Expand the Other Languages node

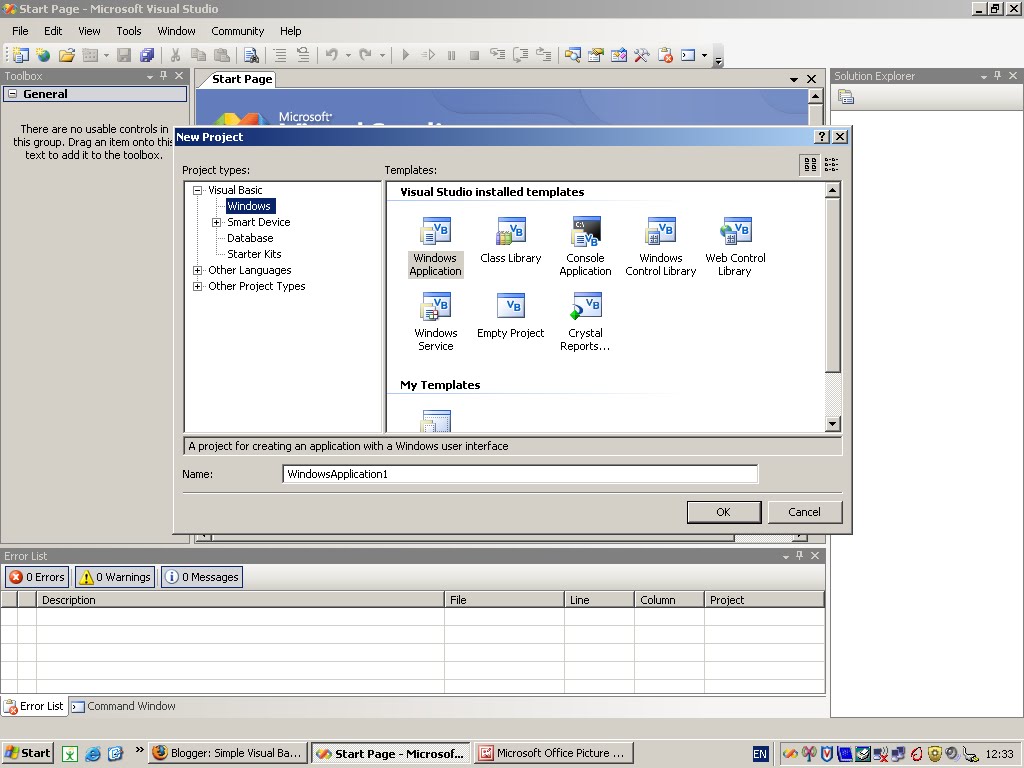click(197, 270)
